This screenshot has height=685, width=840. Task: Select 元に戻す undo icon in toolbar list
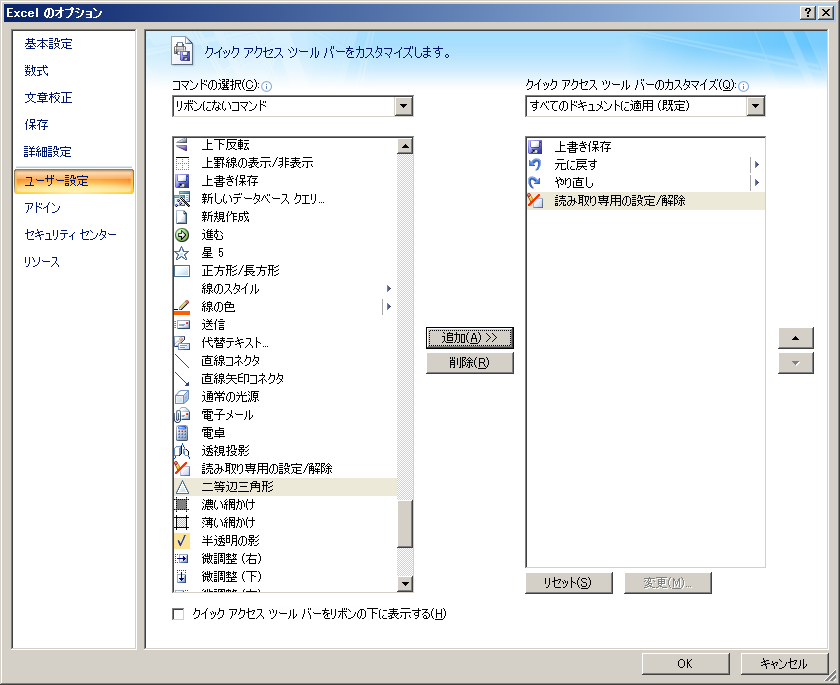coord(535,164)
